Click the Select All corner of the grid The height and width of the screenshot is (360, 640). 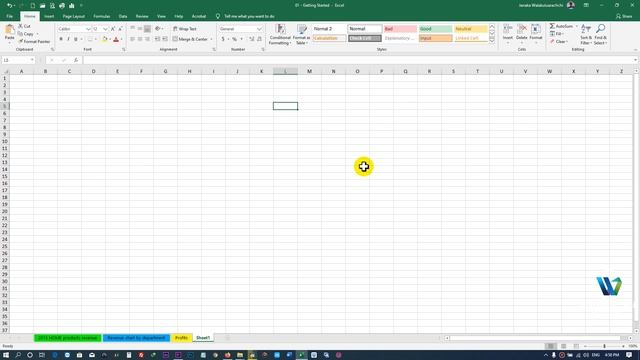pos(5,71)
